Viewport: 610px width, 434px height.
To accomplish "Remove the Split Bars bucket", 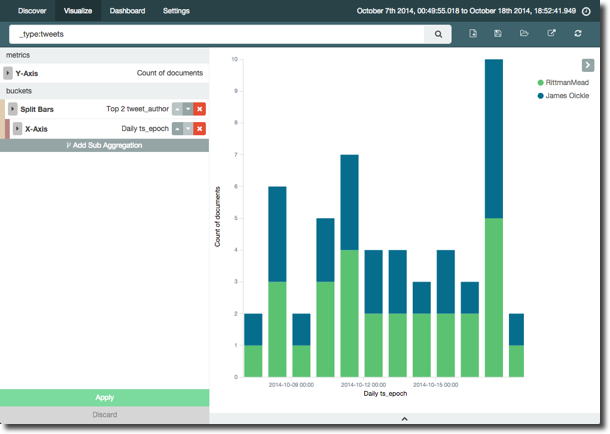I will (200, 108).
